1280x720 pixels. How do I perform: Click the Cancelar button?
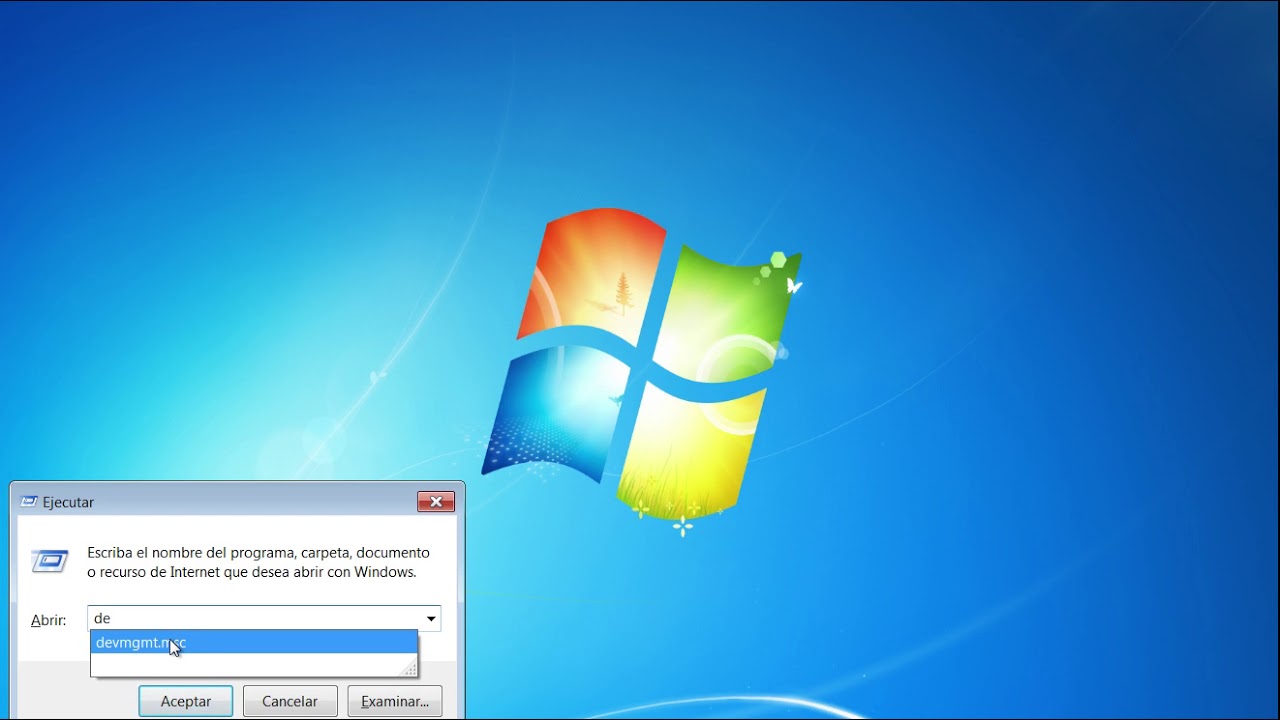click(290, 701)
